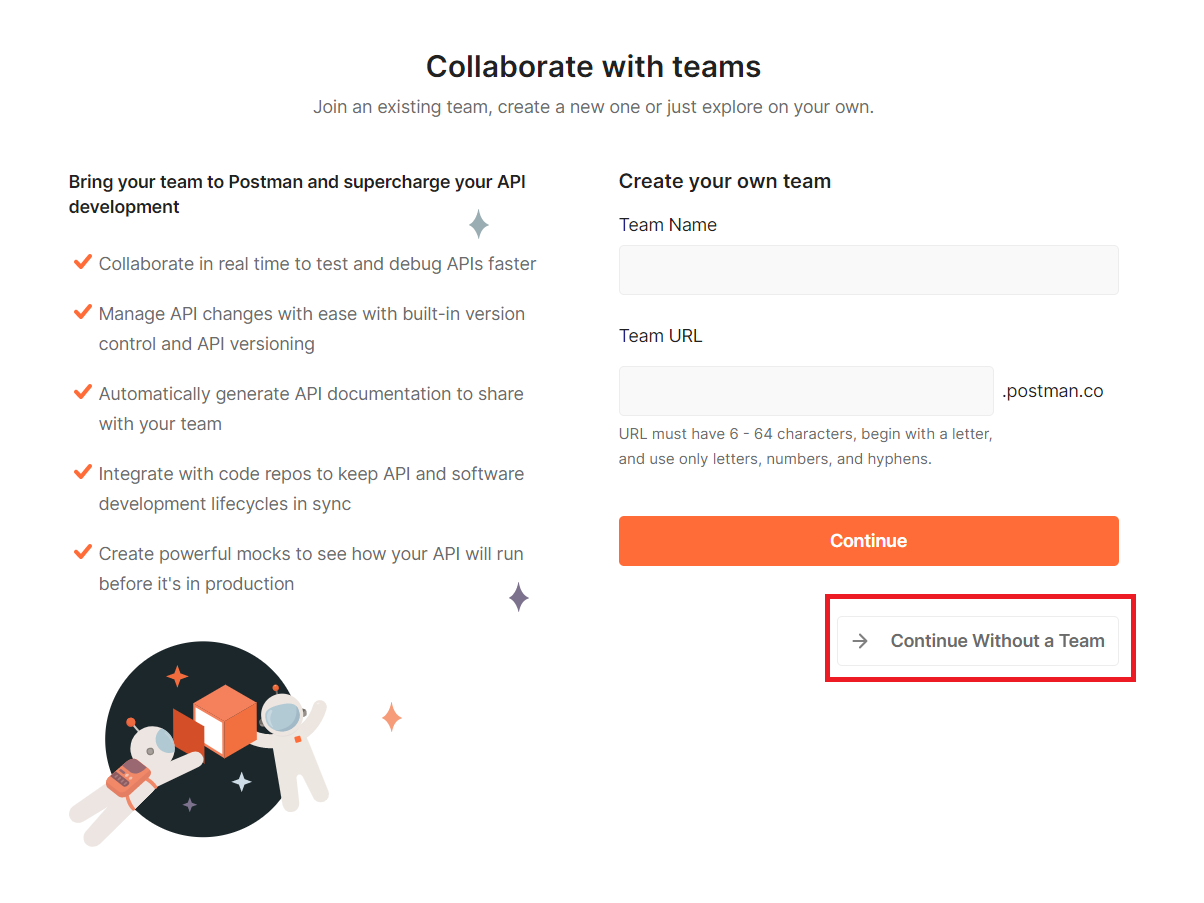Viewport: 1204px width, 903px height.
Task: Click the purple sparkle star below the checklist
Action: point(518,597)
